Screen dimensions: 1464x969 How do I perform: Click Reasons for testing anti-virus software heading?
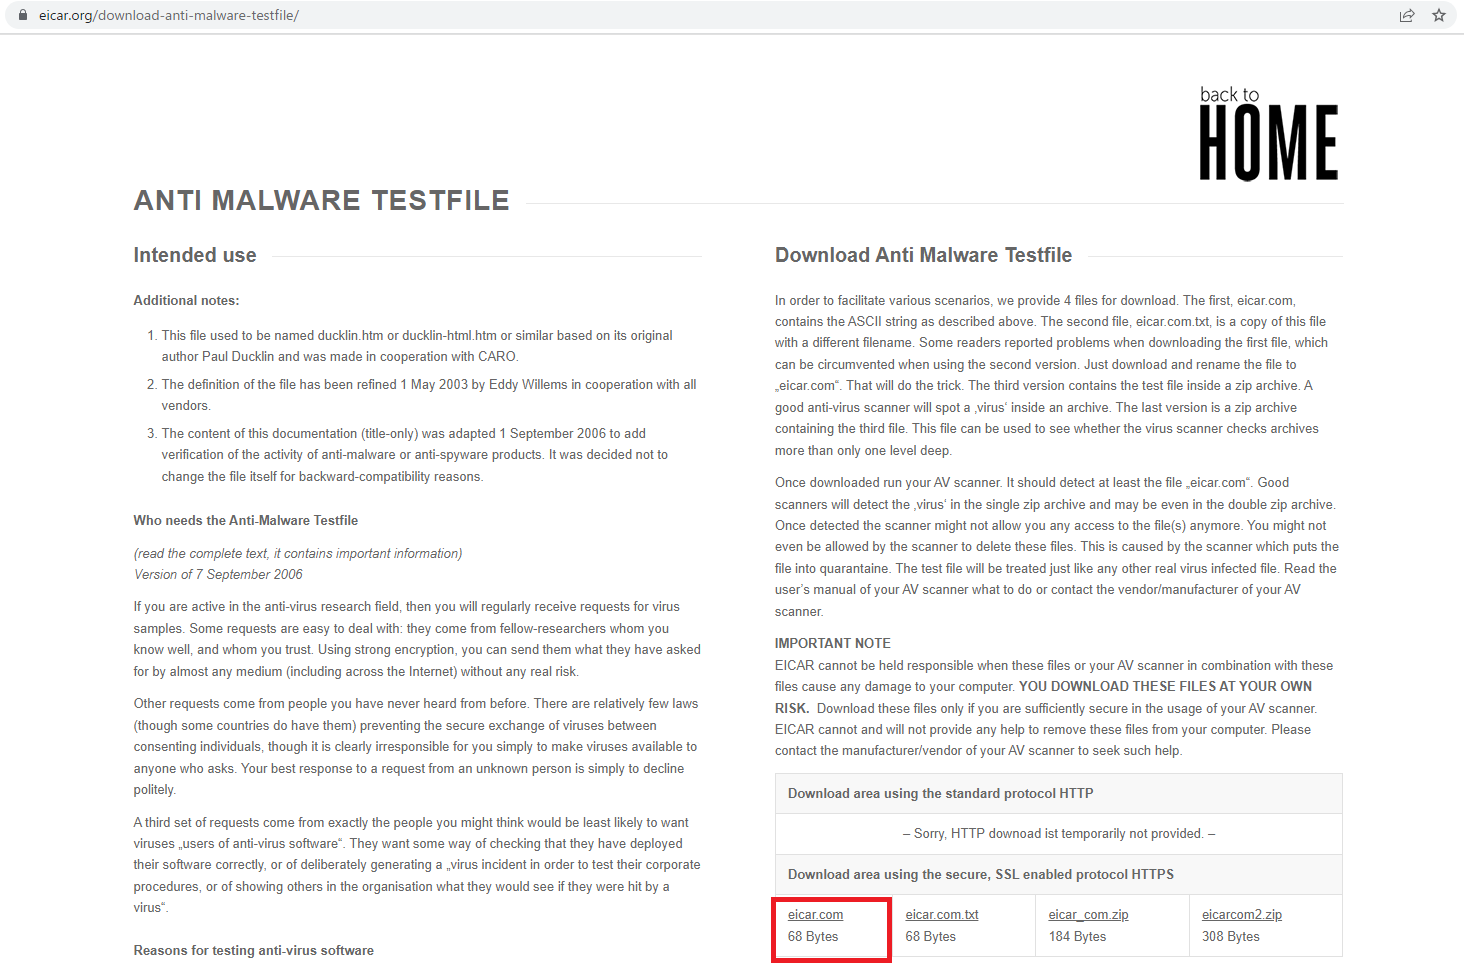click(x=254, y=950)
